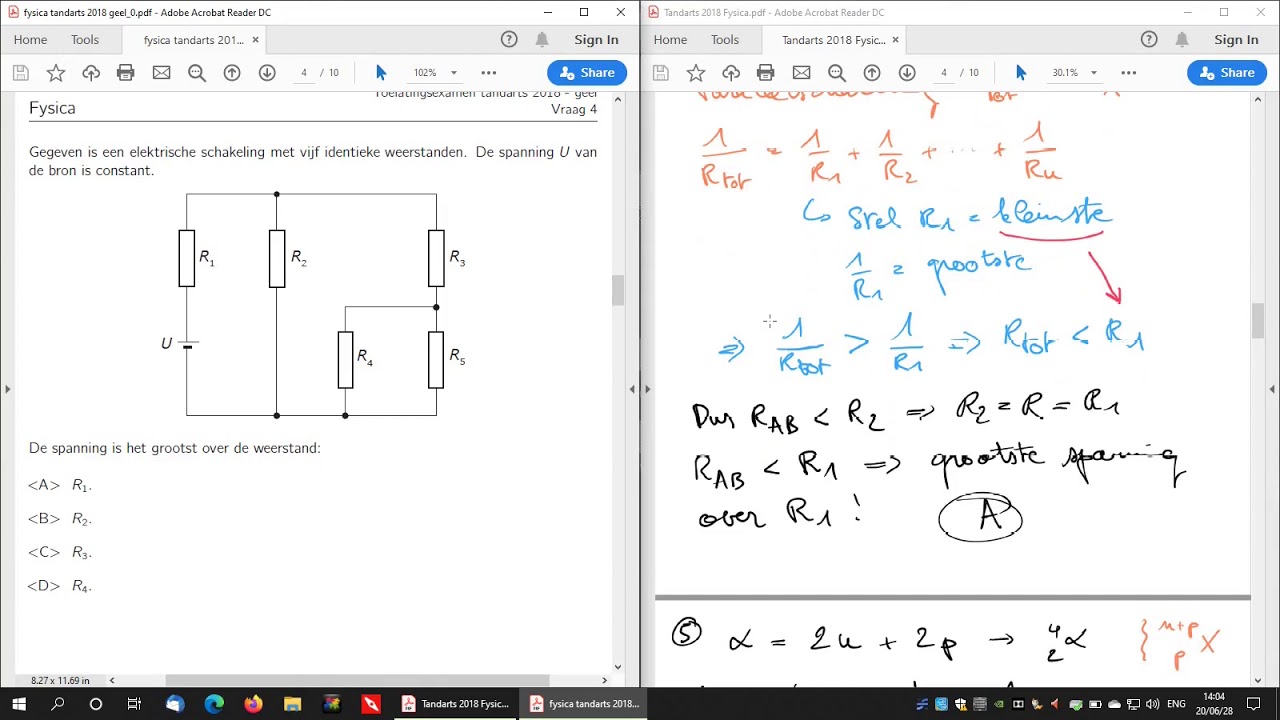Vertical scrollbar thumb in left window

(618, 290)
